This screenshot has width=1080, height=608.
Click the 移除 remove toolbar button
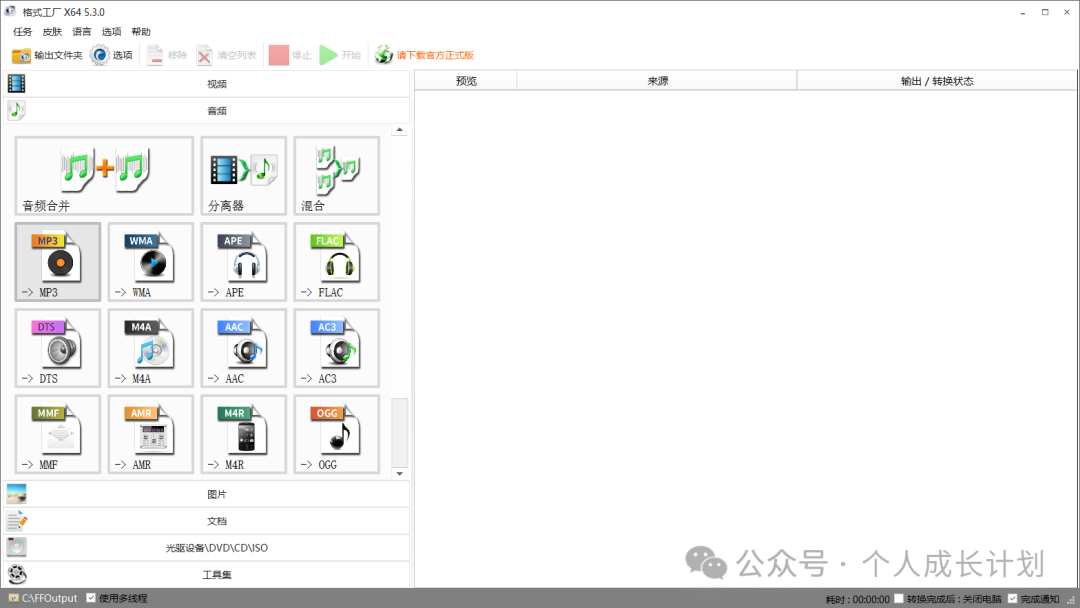pyautogui.click(x=167, y=55)
